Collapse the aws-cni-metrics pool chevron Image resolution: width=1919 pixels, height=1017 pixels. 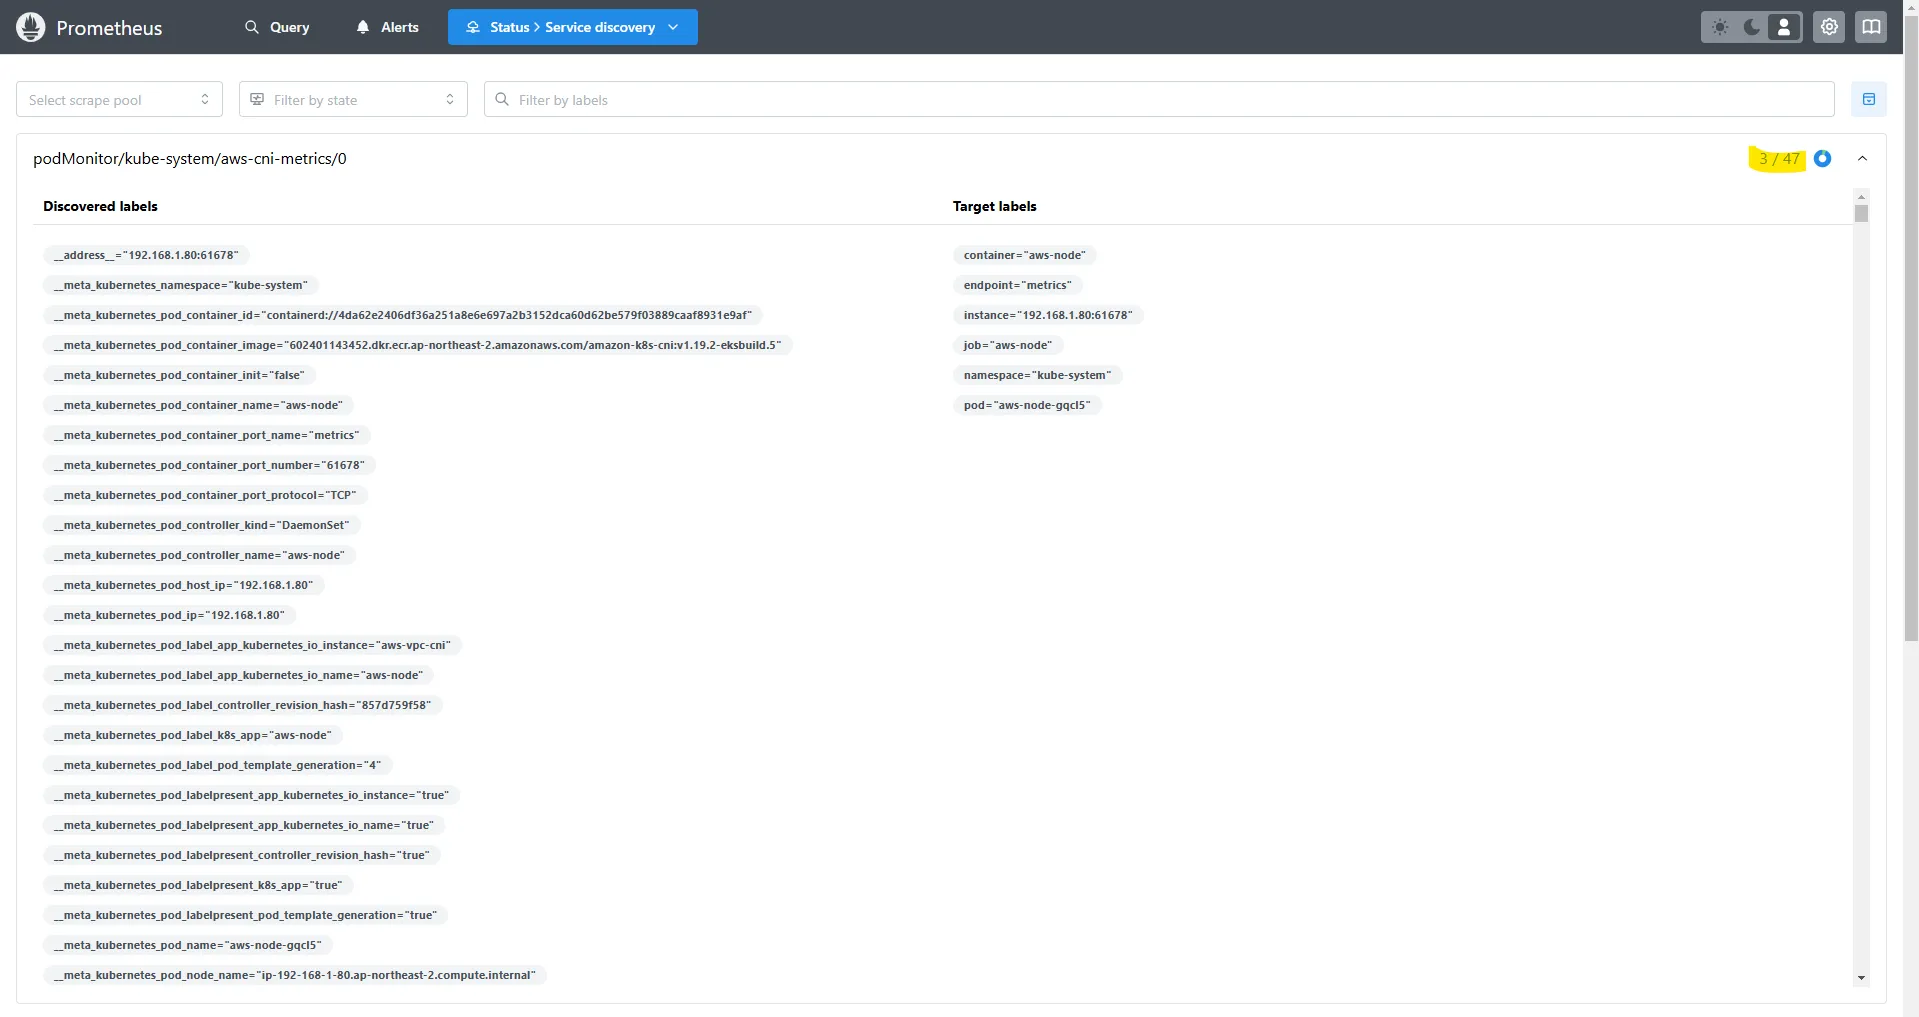1862,158
